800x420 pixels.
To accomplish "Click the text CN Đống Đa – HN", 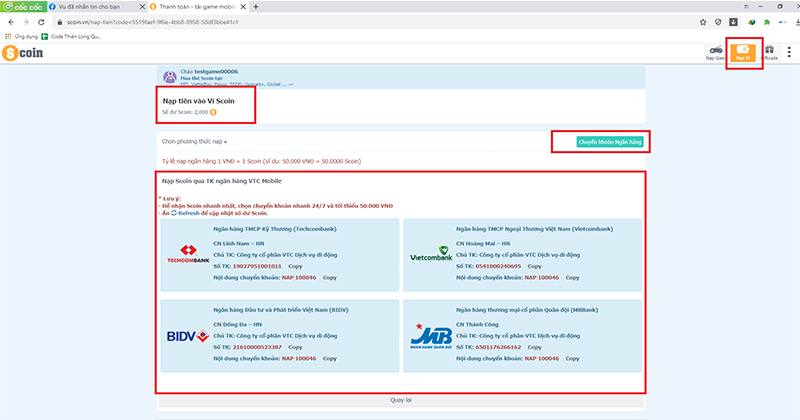I will tap(237, 325).
